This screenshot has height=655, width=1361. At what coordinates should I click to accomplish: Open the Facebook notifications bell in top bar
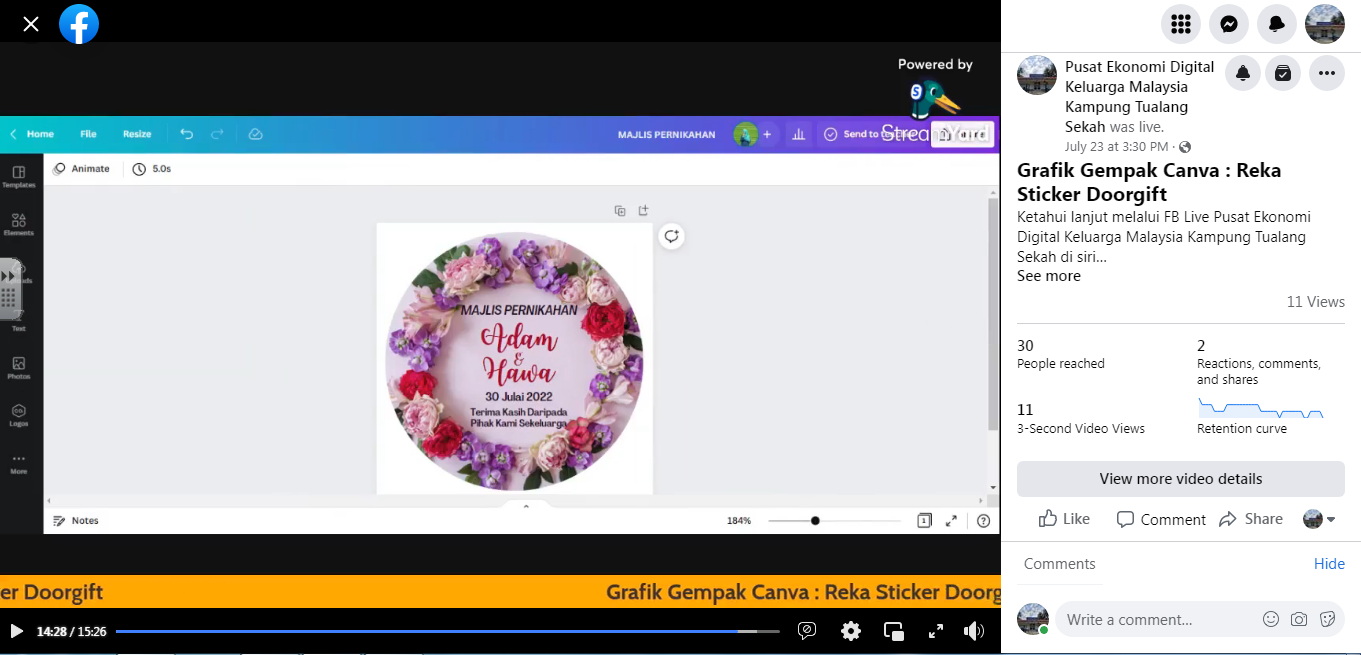(x=1276, y=24)
